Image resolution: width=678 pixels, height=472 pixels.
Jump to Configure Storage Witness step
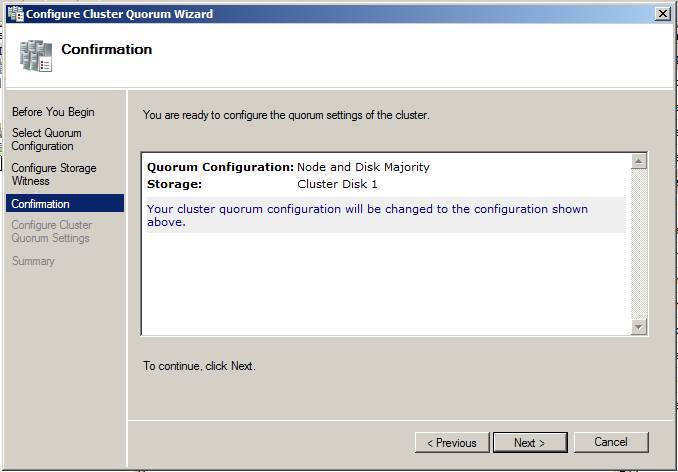(54, 174)
